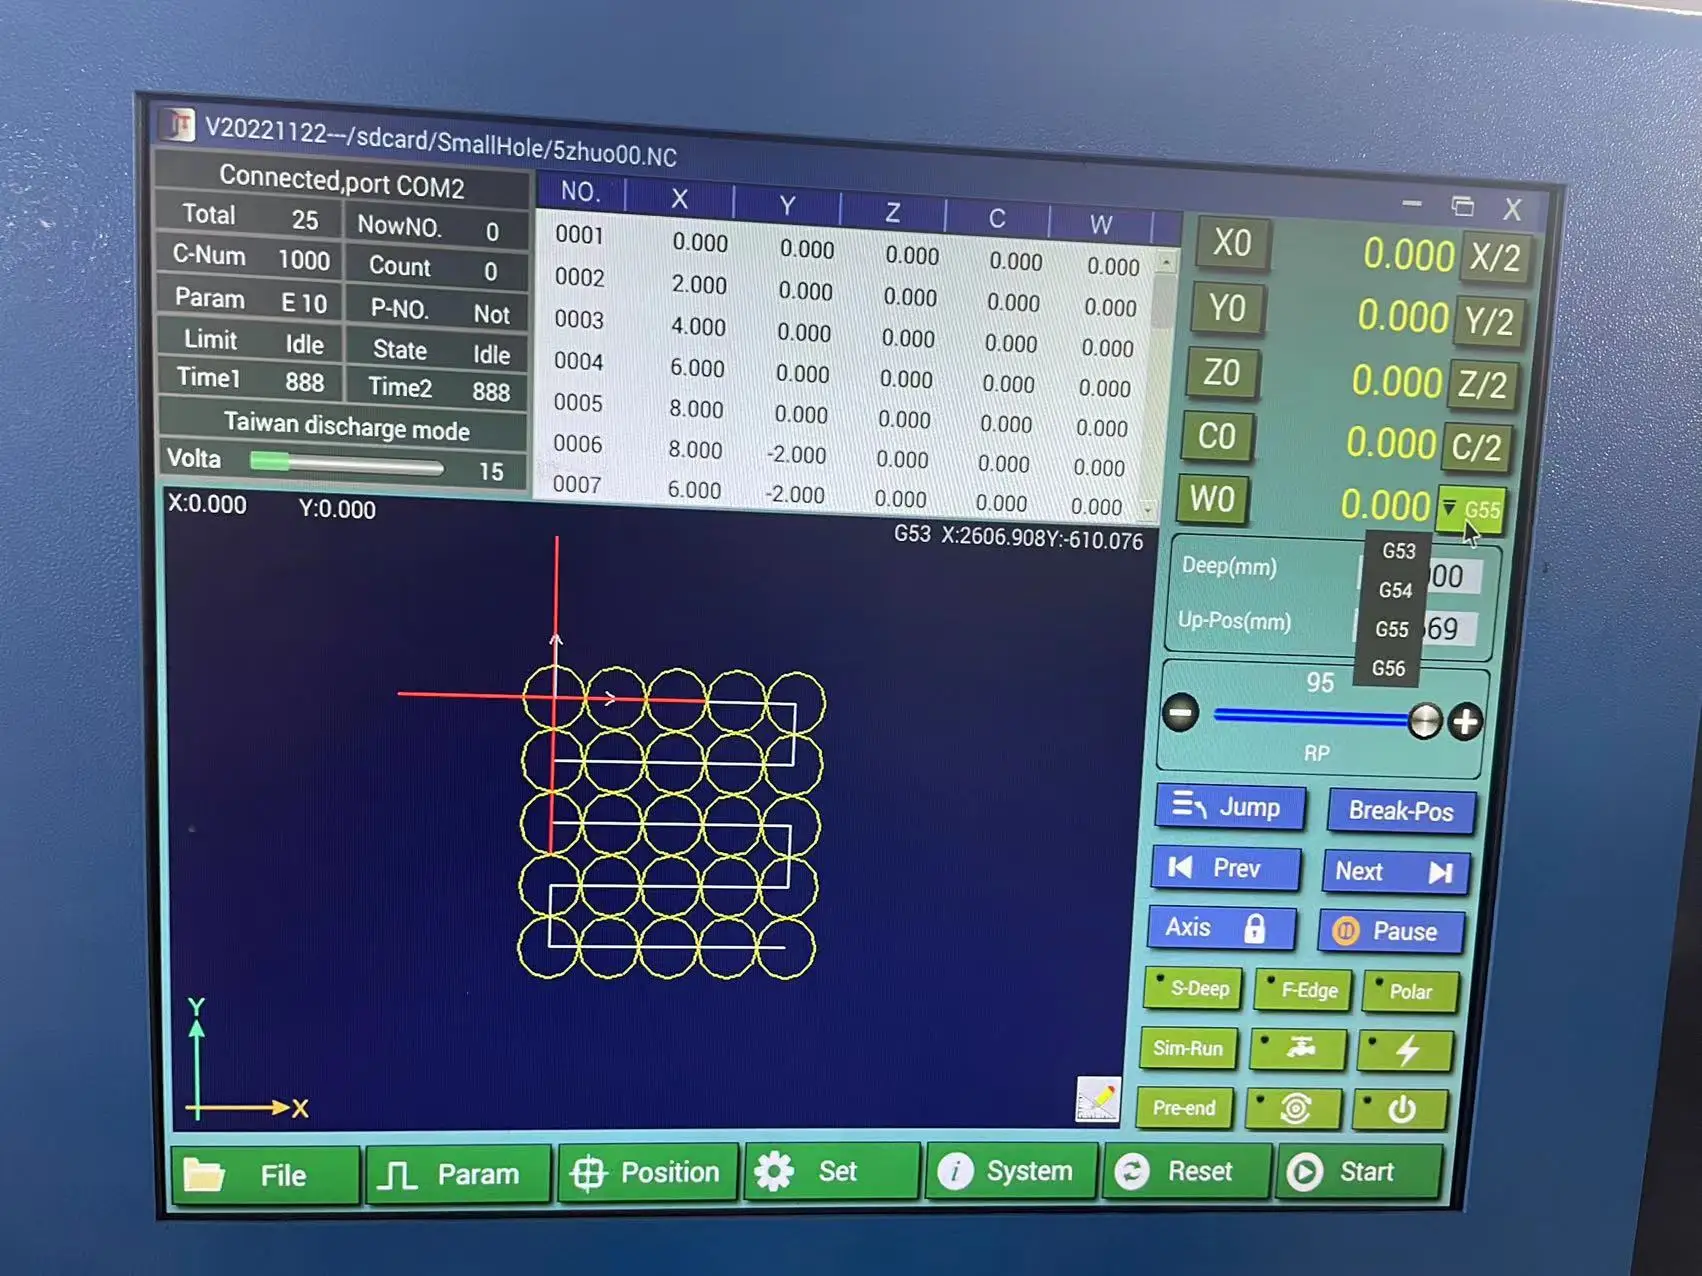
Task: Toggle the S-Deep indicator
Action: [x=1193, y=989]
